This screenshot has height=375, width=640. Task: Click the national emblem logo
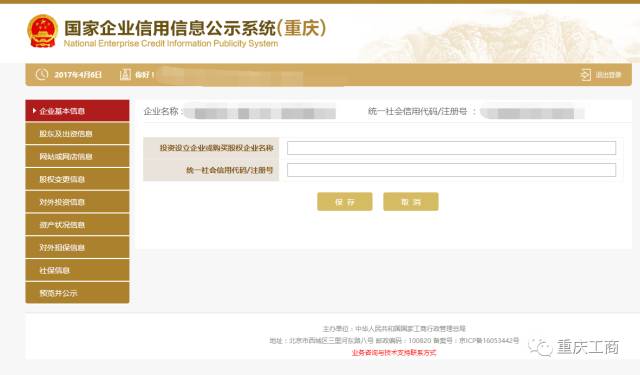42,31
